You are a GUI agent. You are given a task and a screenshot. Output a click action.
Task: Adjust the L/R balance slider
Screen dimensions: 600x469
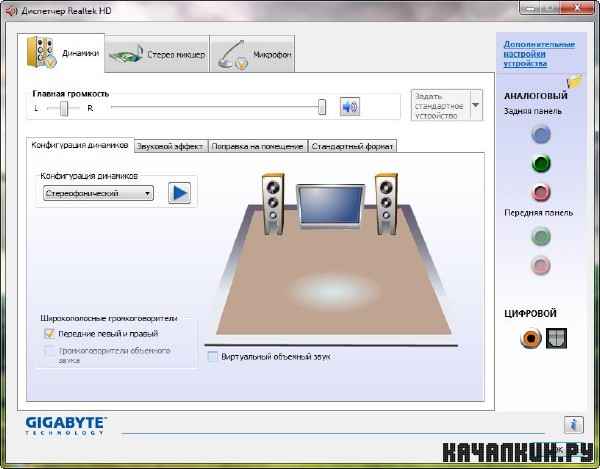coord(64,108)
